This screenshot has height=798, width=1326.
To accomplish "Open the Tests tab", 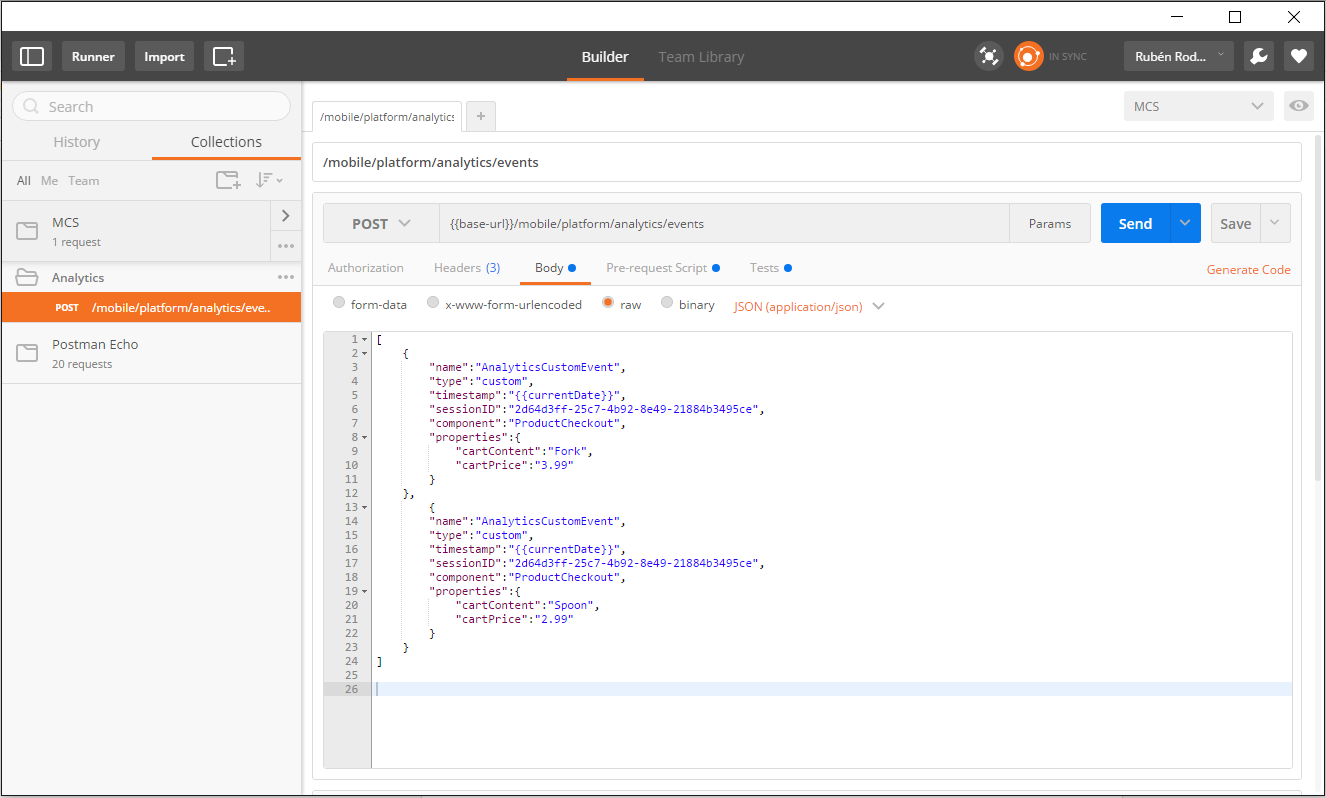I will 771,268.
